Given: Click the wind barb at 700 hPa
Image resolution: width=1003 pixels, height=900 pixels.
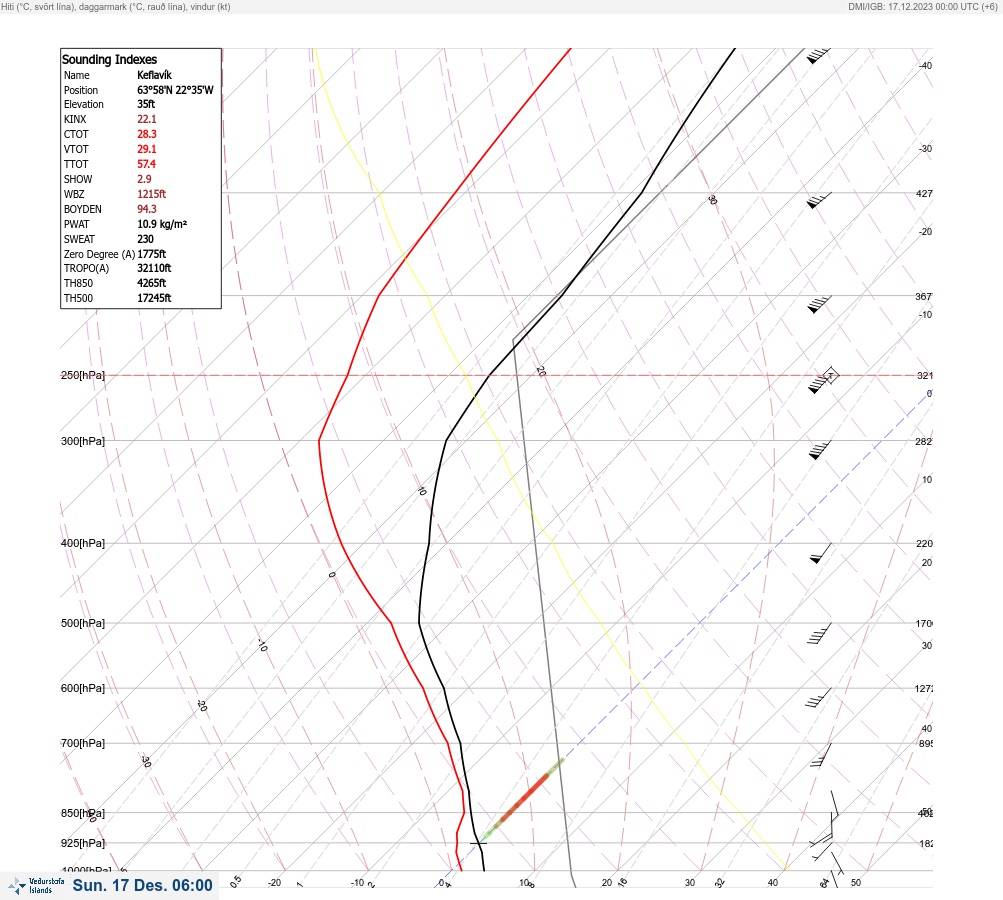Looking at the screenshot, I should click(x=821, y=755).
